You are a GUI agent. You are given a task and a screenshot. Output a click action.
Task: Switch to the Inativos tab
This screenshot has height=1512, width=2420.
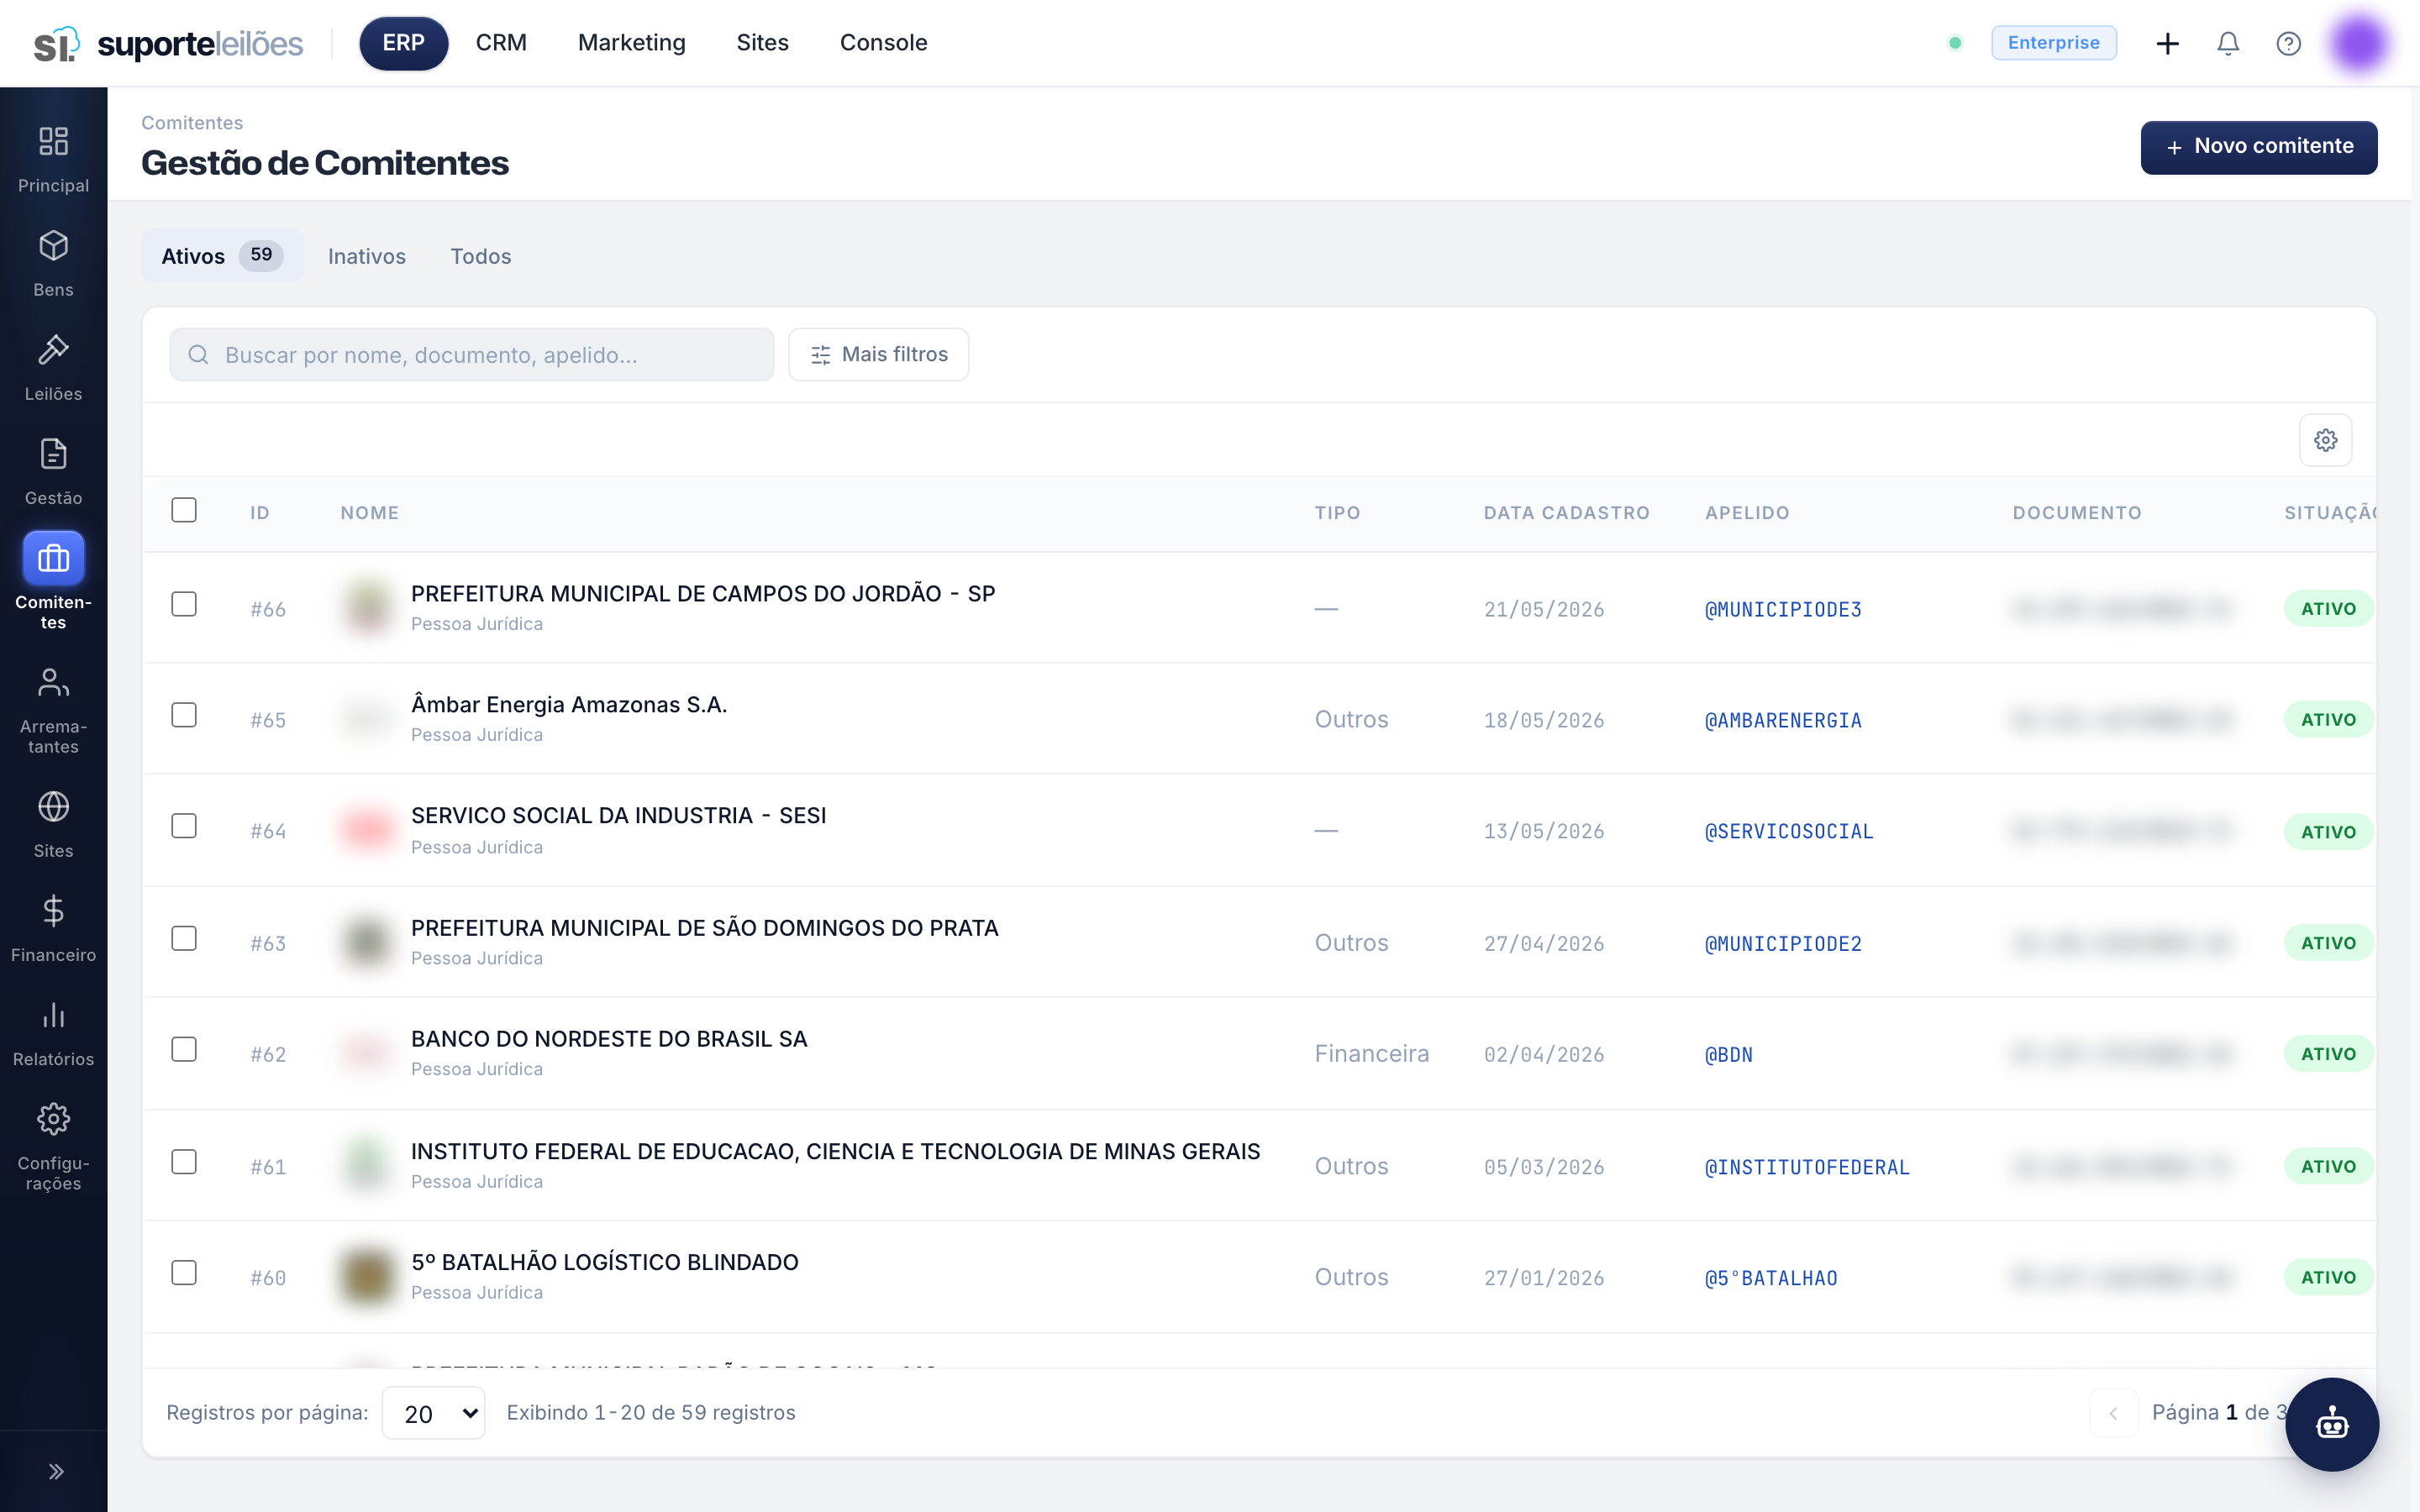[x=367, y=256]
